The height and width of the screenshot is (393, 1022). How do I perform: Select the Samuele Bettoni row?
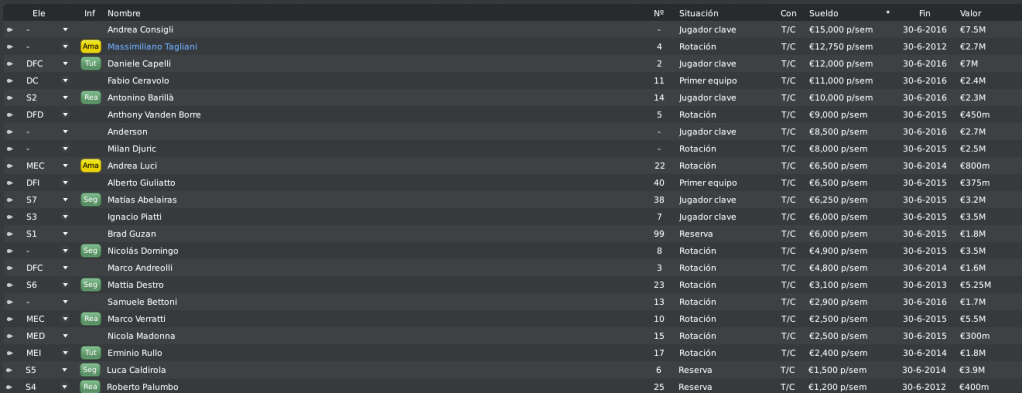pos(511,302)
